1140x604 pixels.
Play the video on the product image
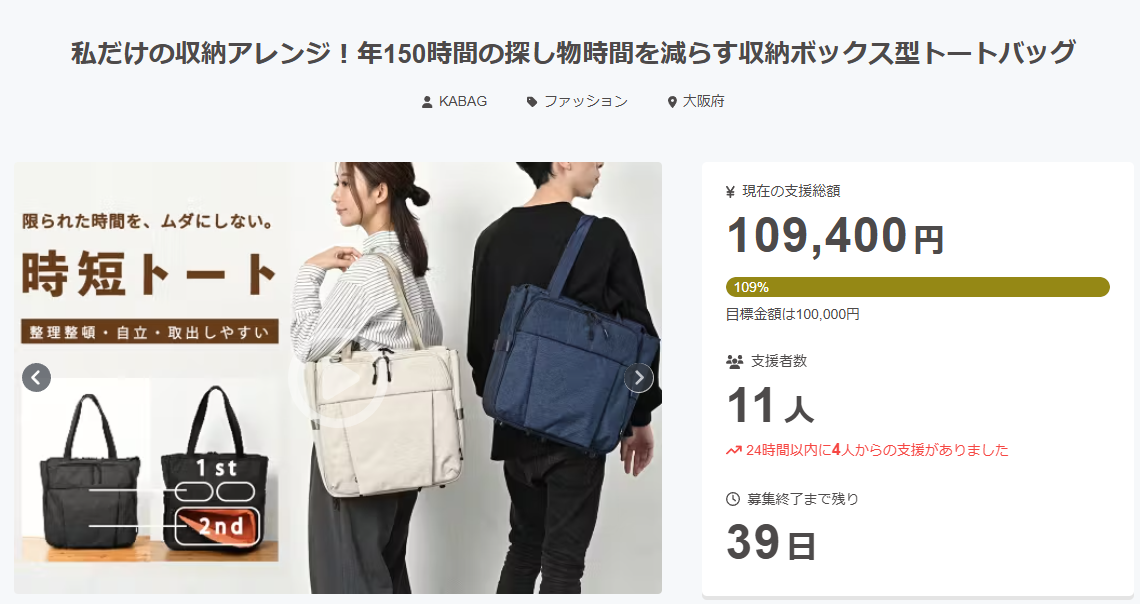(337, 377)
